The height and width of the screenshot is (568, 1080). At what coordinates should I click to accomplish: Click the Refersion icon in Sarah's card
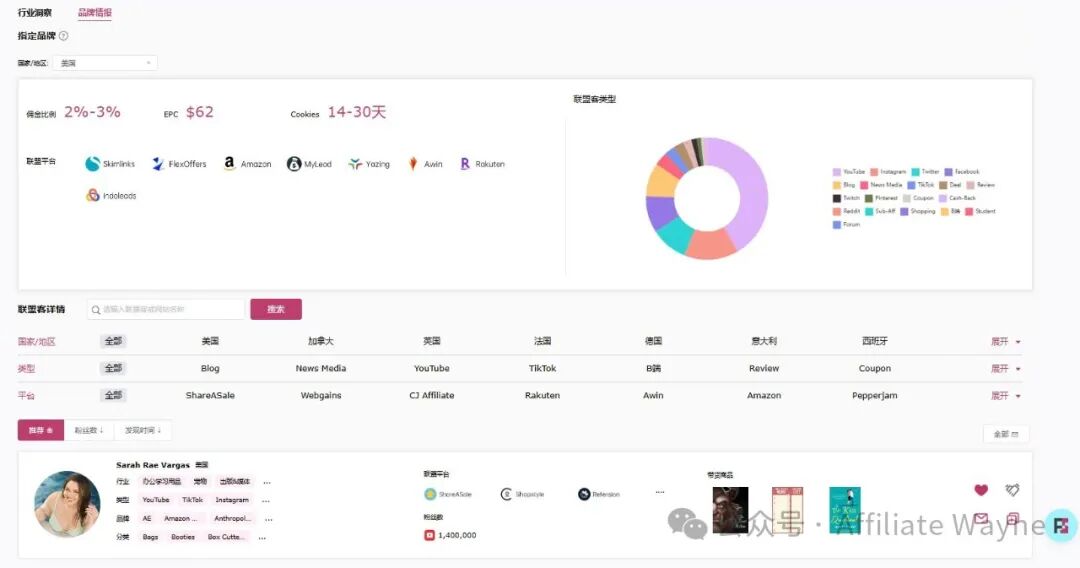pyautogui.click(x=584, y=494)
